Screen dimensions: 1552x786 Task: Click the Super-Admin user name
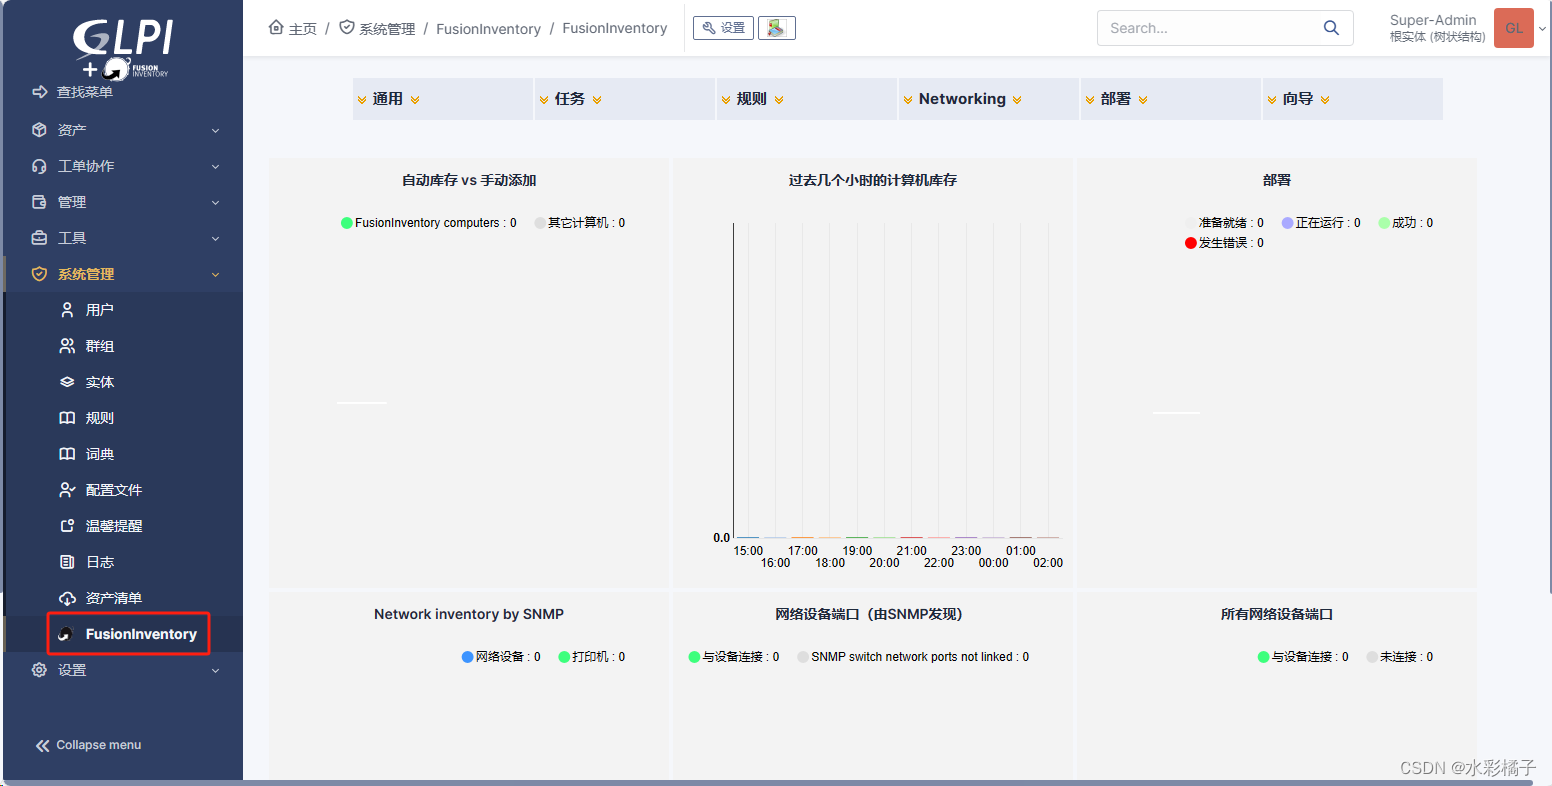(x=1433, y=20)
